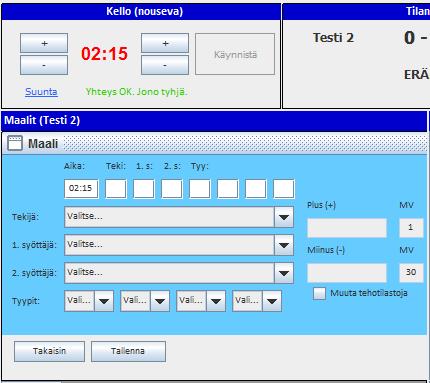Screen dimensions: 430x383
Task: Open the first Tyypit dropdown
Action: (89, 301)
